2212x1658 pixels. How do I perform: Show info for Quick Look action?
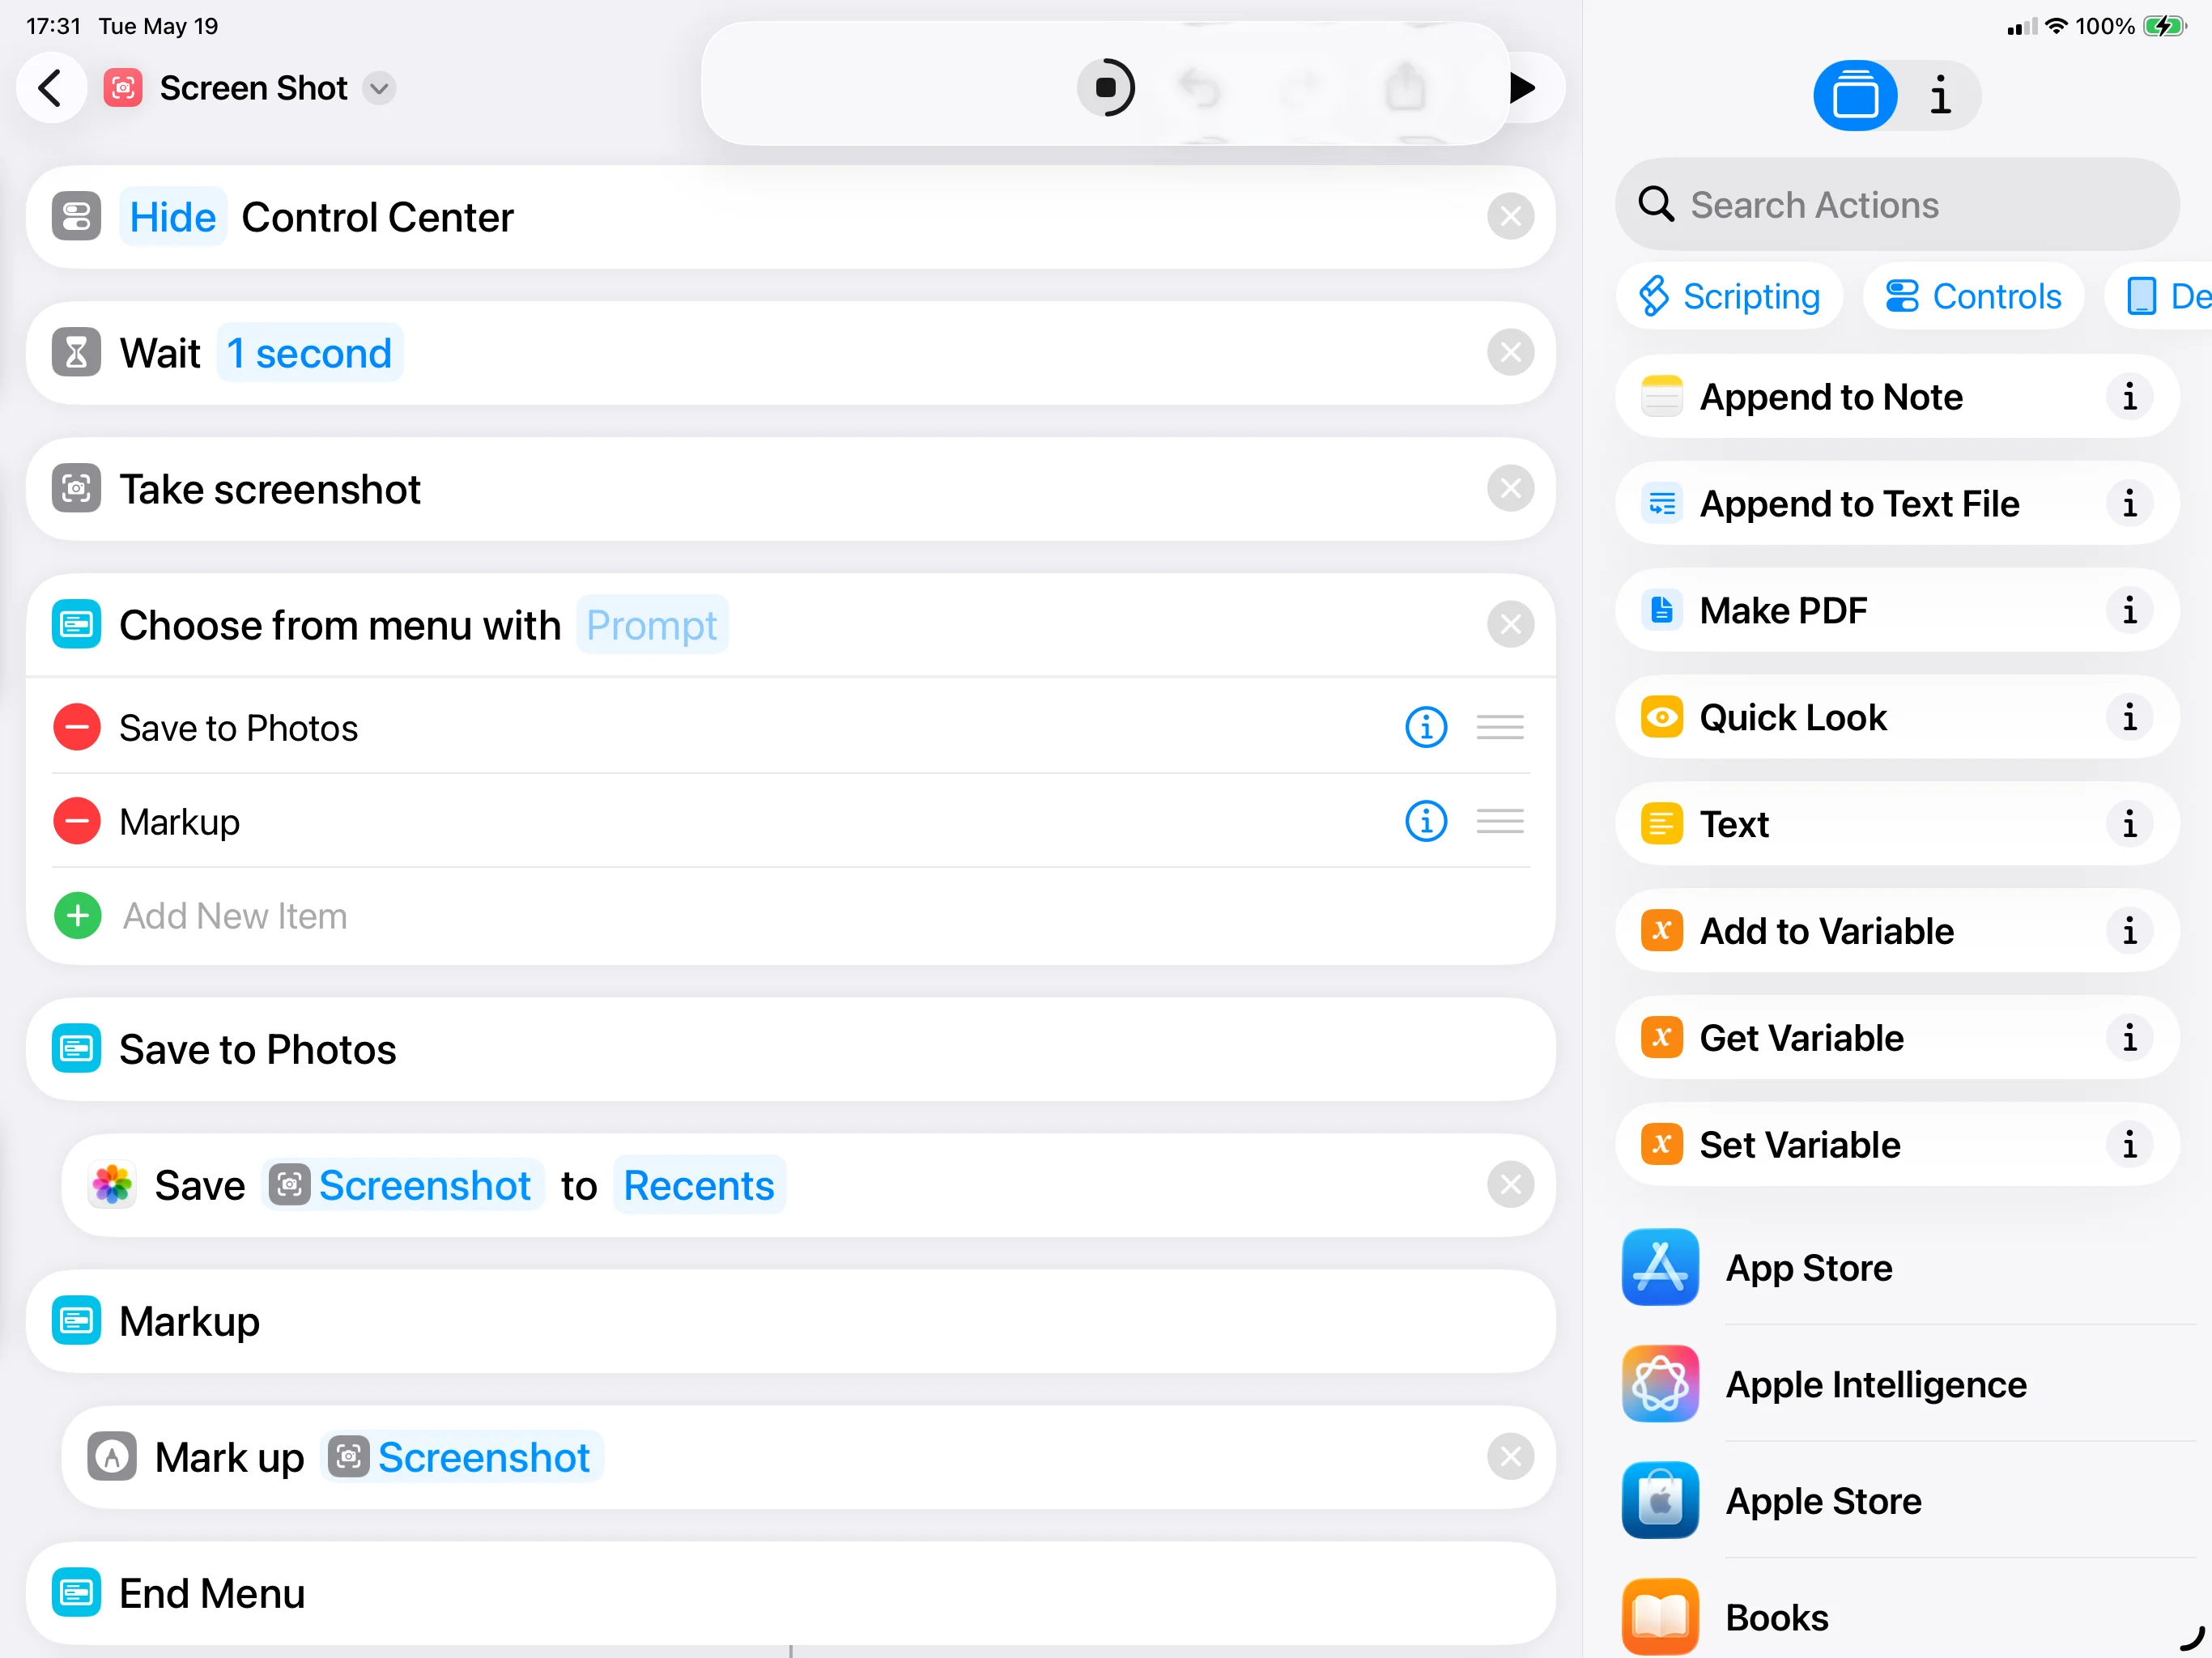pos(2129,717)
